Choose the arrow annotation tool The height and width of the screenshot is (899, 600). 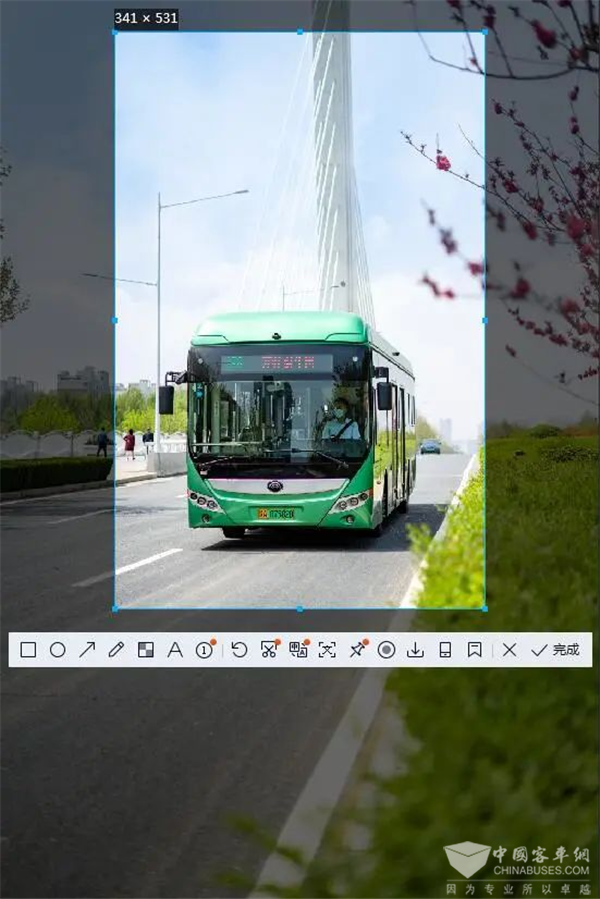pos(87,650)
